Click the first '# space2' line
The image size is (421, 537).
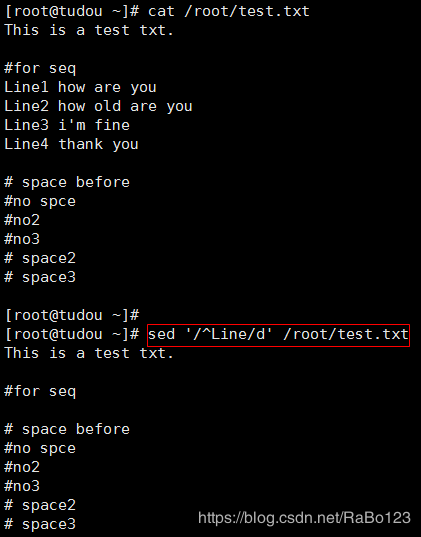tap(40, 258)
